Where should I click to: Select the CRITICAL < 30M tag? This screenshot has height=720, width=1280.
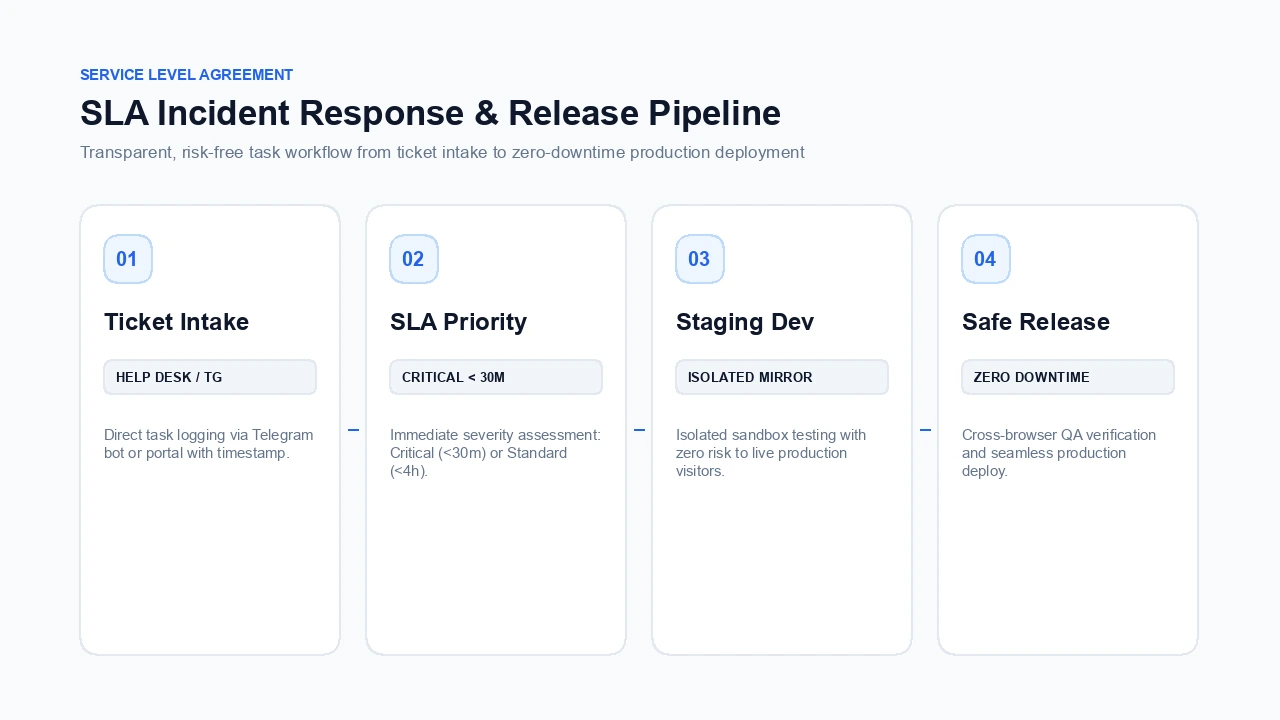[496, 377]
